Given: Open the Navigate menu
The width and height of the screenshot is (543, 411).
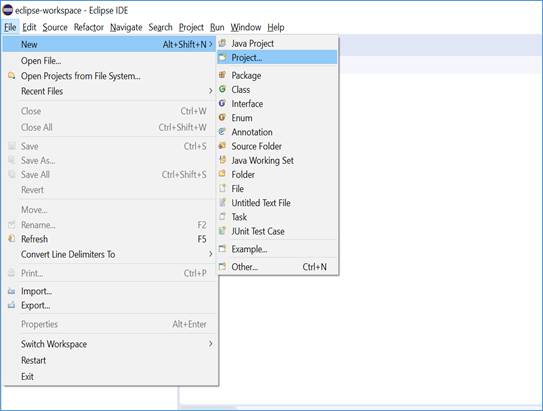Looking at the screenshot, I should pyautogui.click(x=126, y=27).
